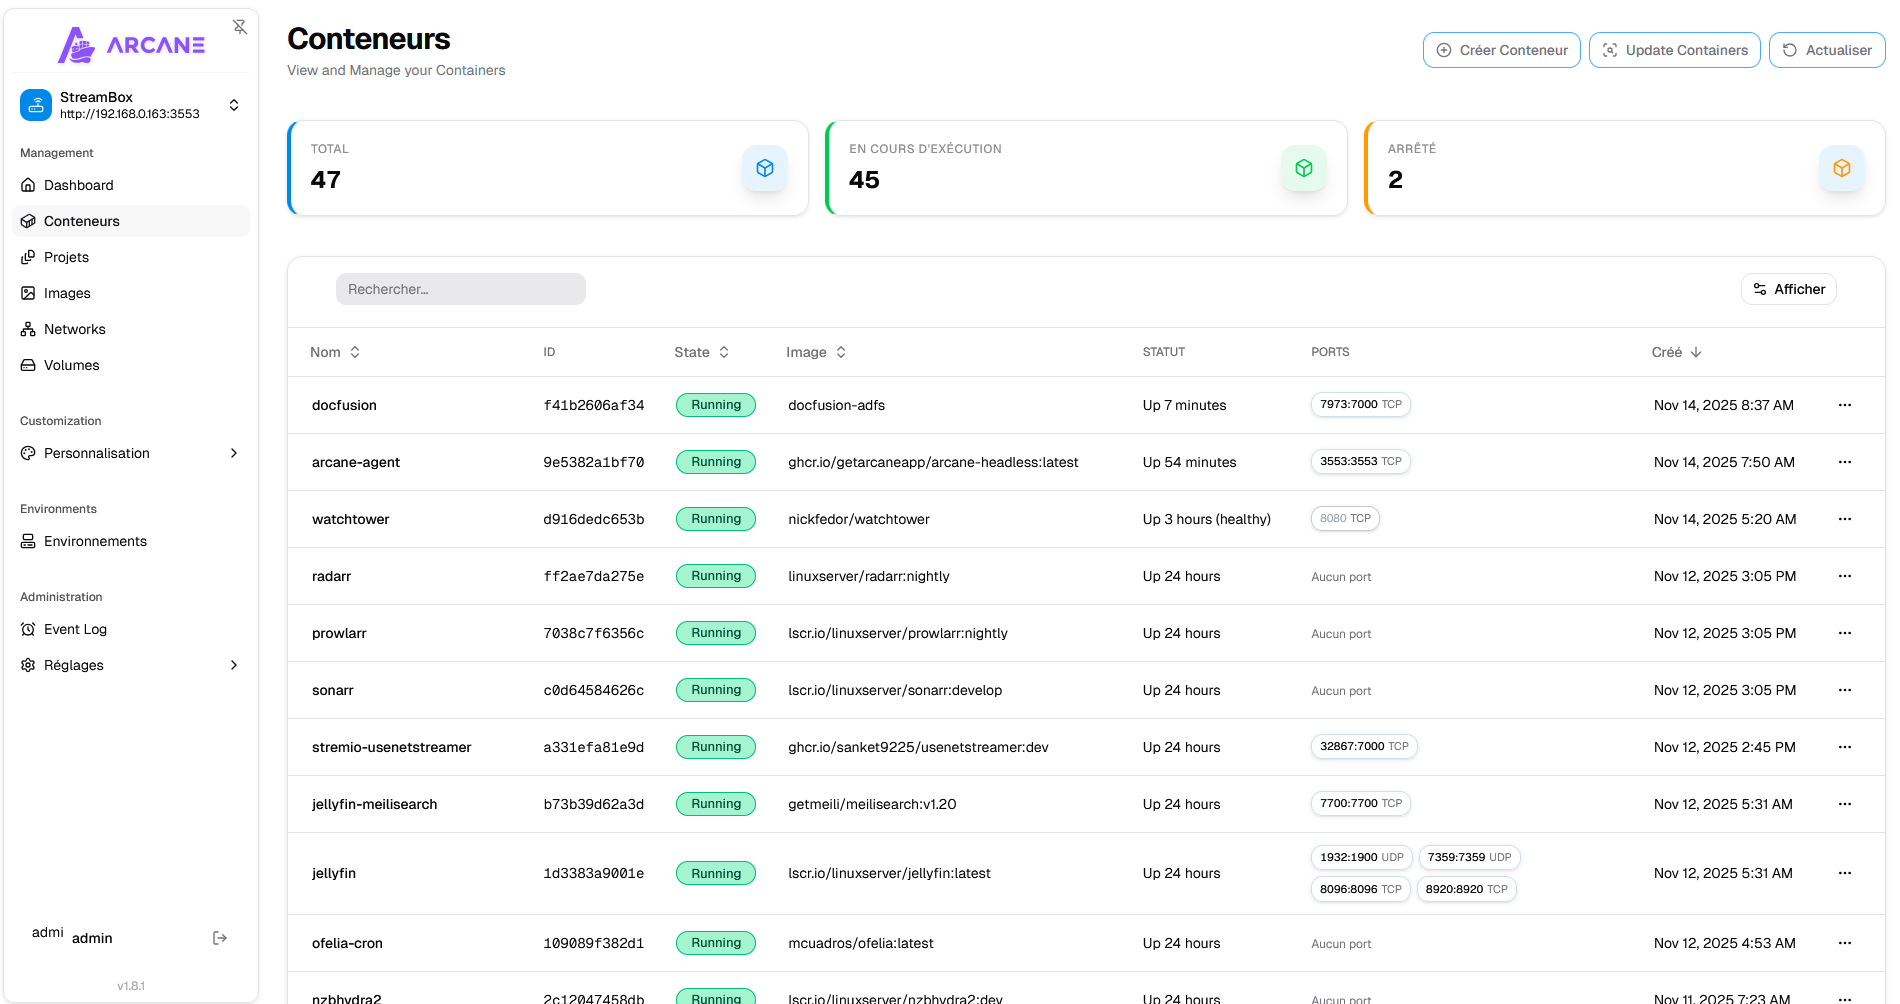Focus the Rechercher search field
The image size is (1900, 1004).
(460, 289)
